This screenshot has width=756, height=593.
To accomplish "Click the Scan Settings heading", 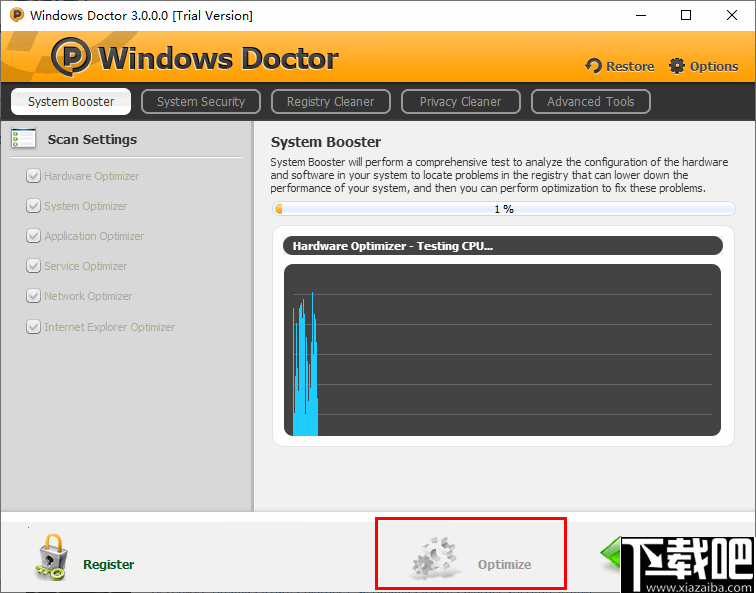I will [x=92, y=139].
